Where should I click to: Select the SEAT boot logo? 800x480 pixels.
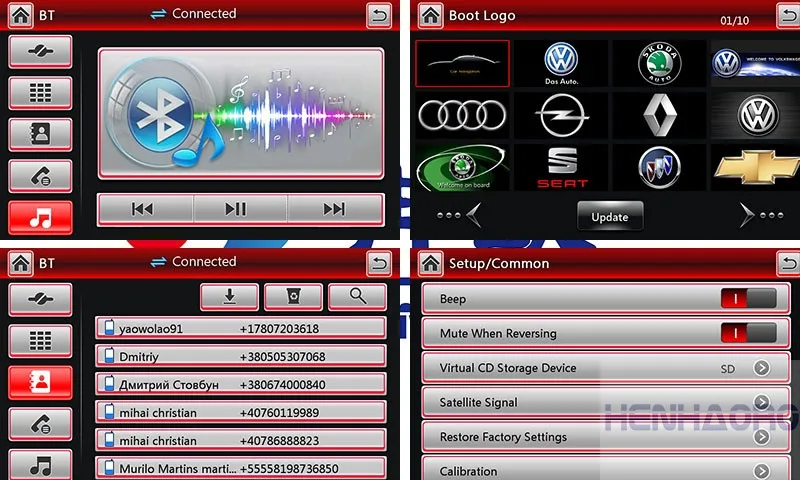tap(561, 167)
